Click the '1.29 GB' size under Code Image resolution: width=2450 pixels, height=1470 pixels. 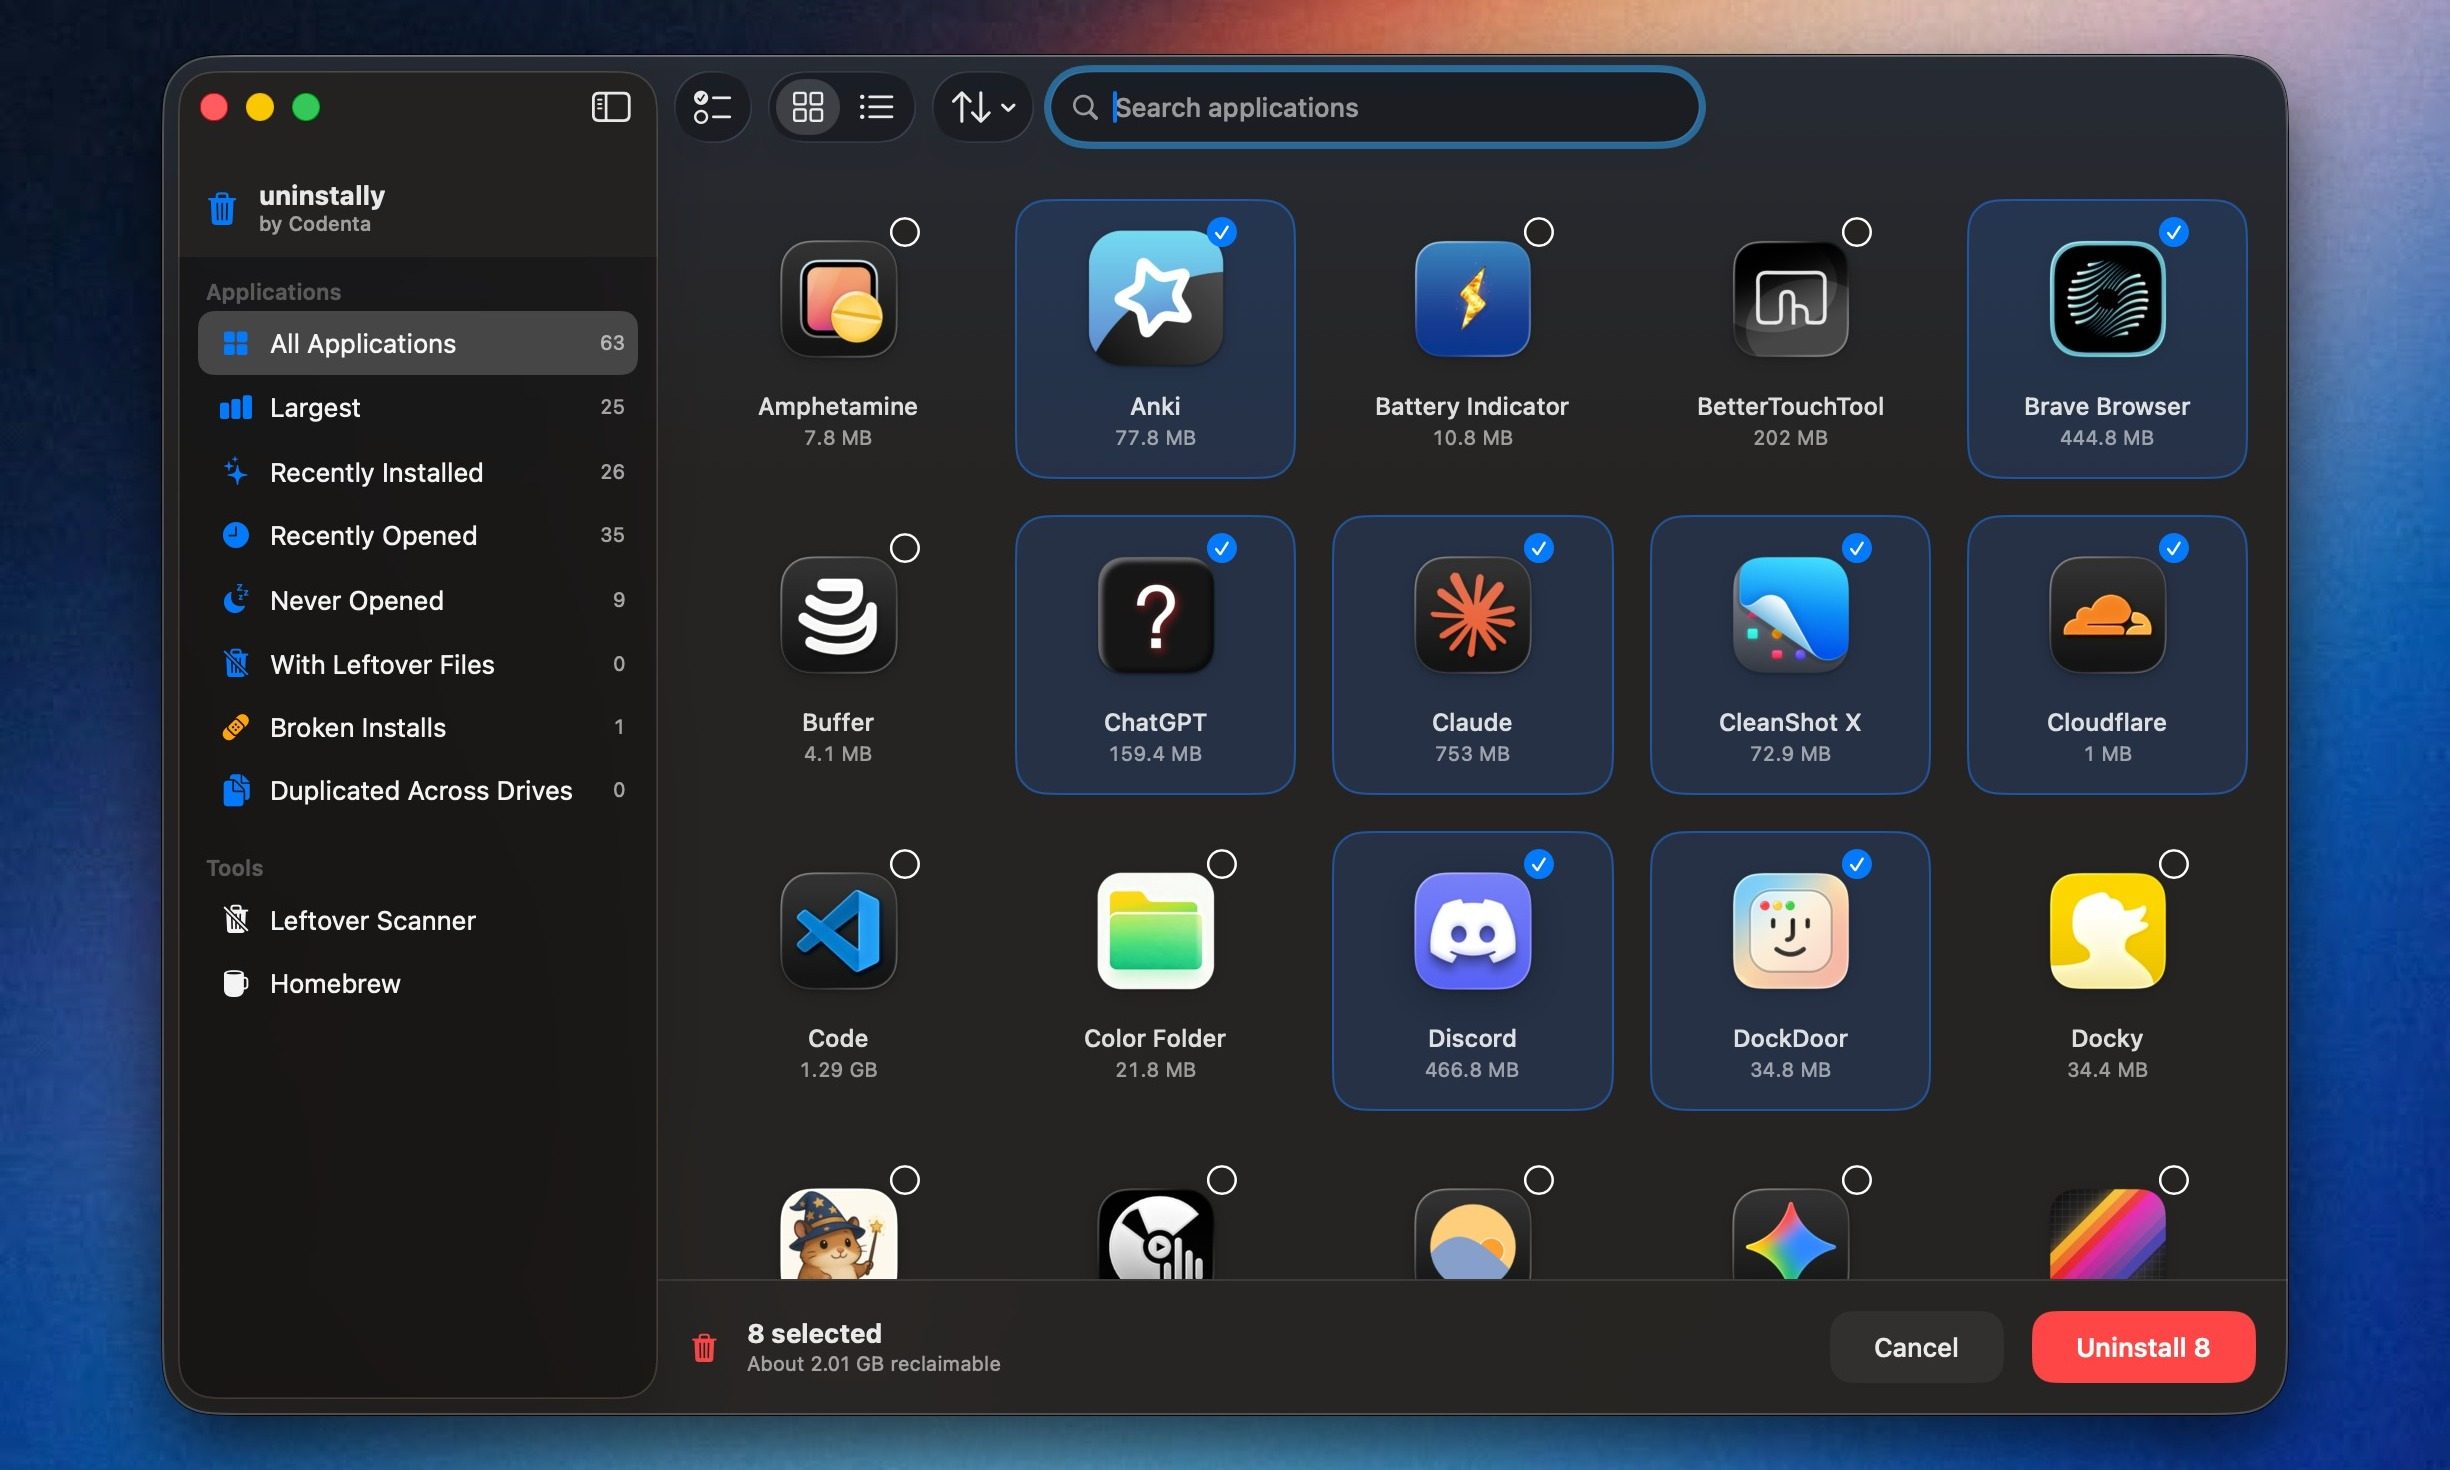[838, 1069]
